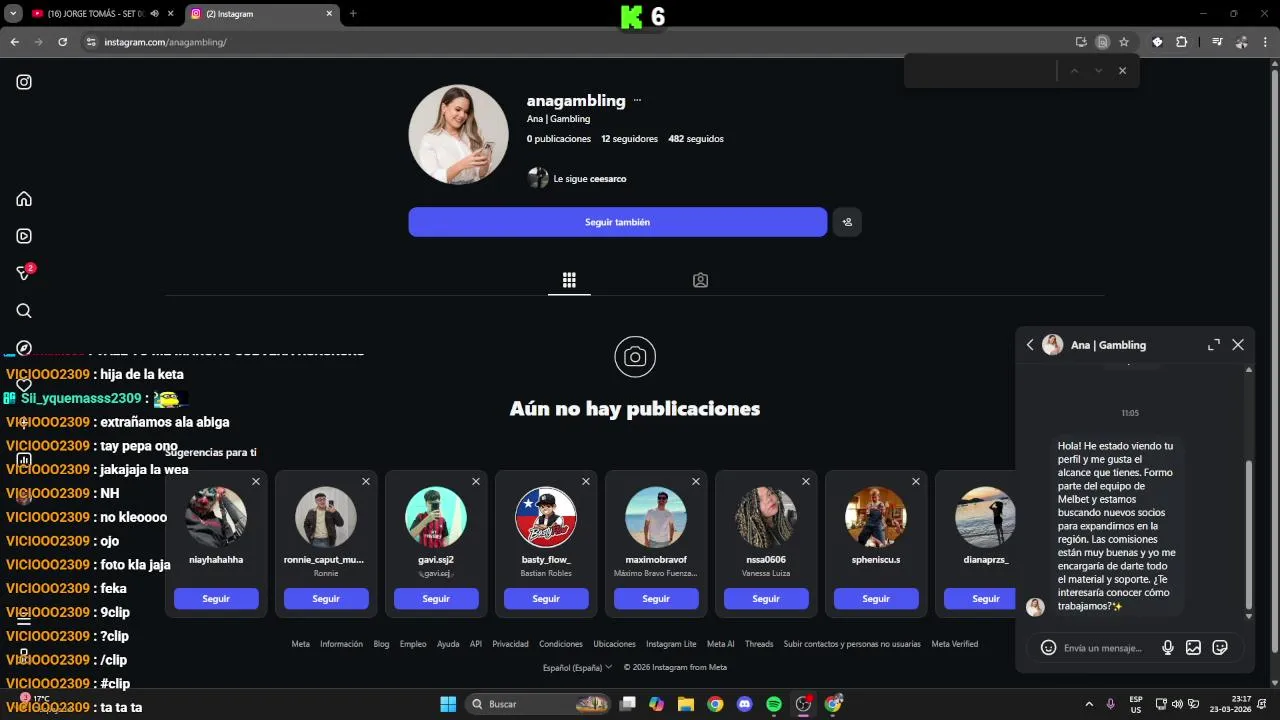Open 12 seguidores list
Image resolution: width=1280 pixels, height=720 pixels.
point(629,139)
